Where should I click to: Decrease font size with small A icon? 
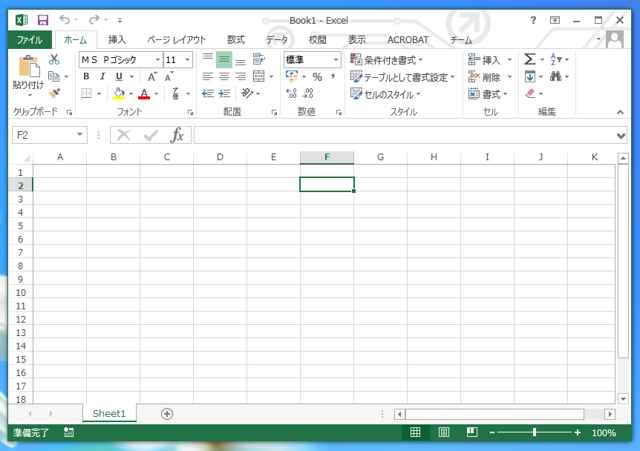click(x=169, y=77)
